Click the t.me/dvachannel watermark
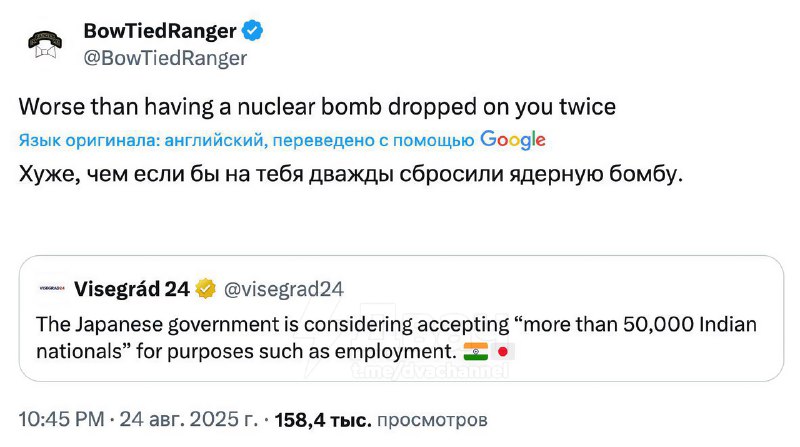 [430, 371]
